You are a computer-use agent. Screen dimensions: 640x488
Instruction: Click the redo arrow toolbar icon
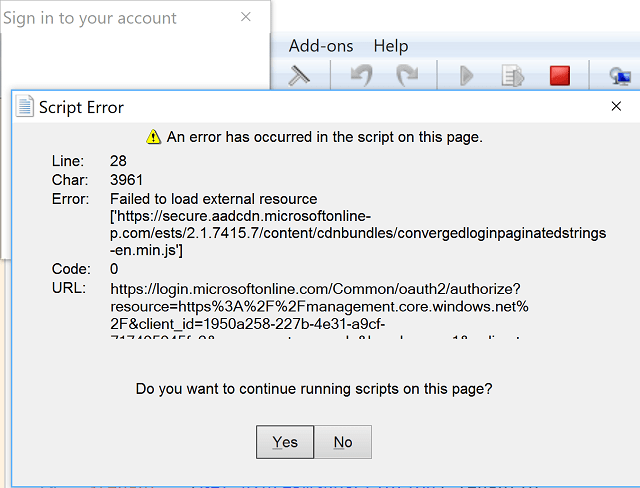[407, 76]
